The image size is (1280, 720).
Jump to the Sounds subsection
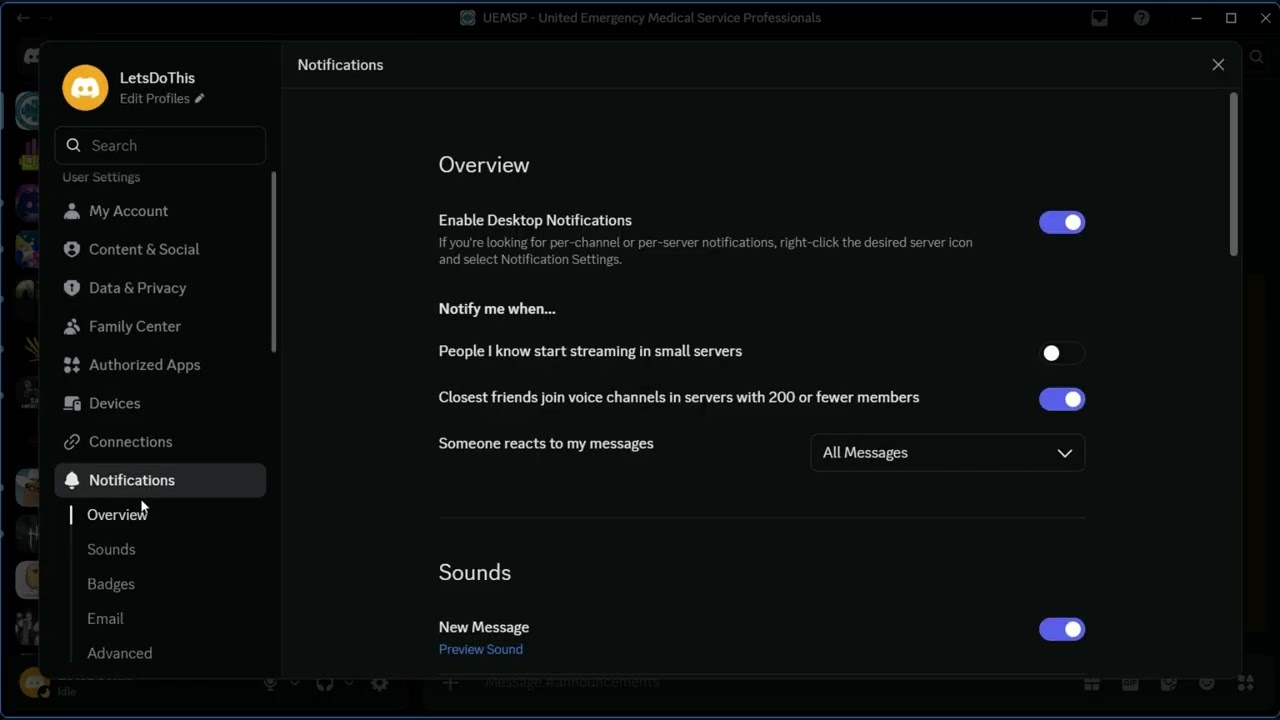pyautogui.click(x=111, y=549)
